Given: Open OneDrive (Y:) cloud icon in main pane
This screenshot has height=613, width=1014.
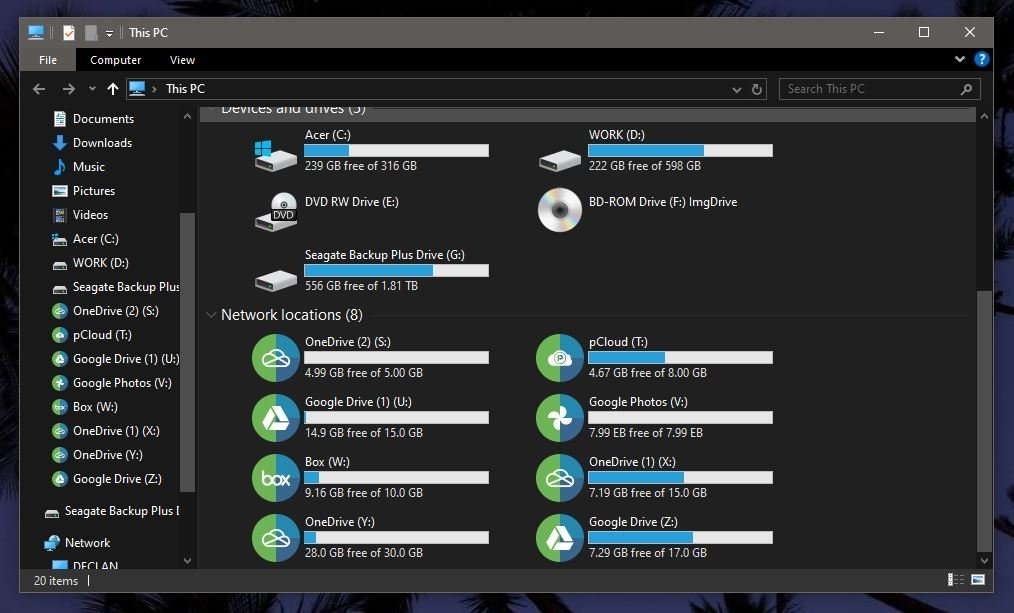Looking at the screenshot, I should coord(275,538).
